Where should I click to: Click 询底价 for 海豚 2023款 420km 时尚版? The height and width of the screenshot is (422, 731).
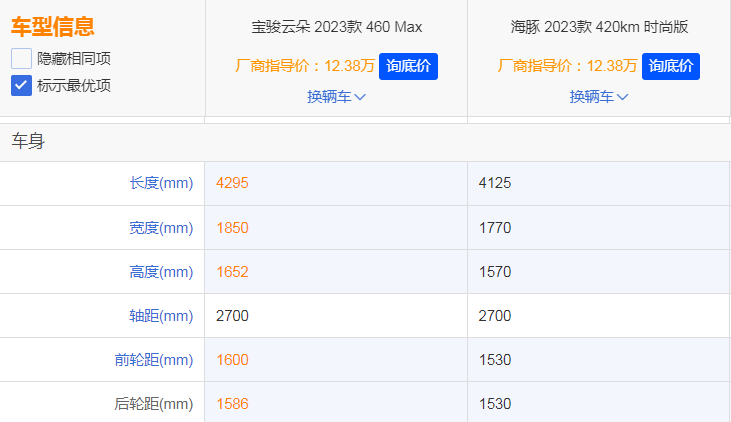pos(670,66)
